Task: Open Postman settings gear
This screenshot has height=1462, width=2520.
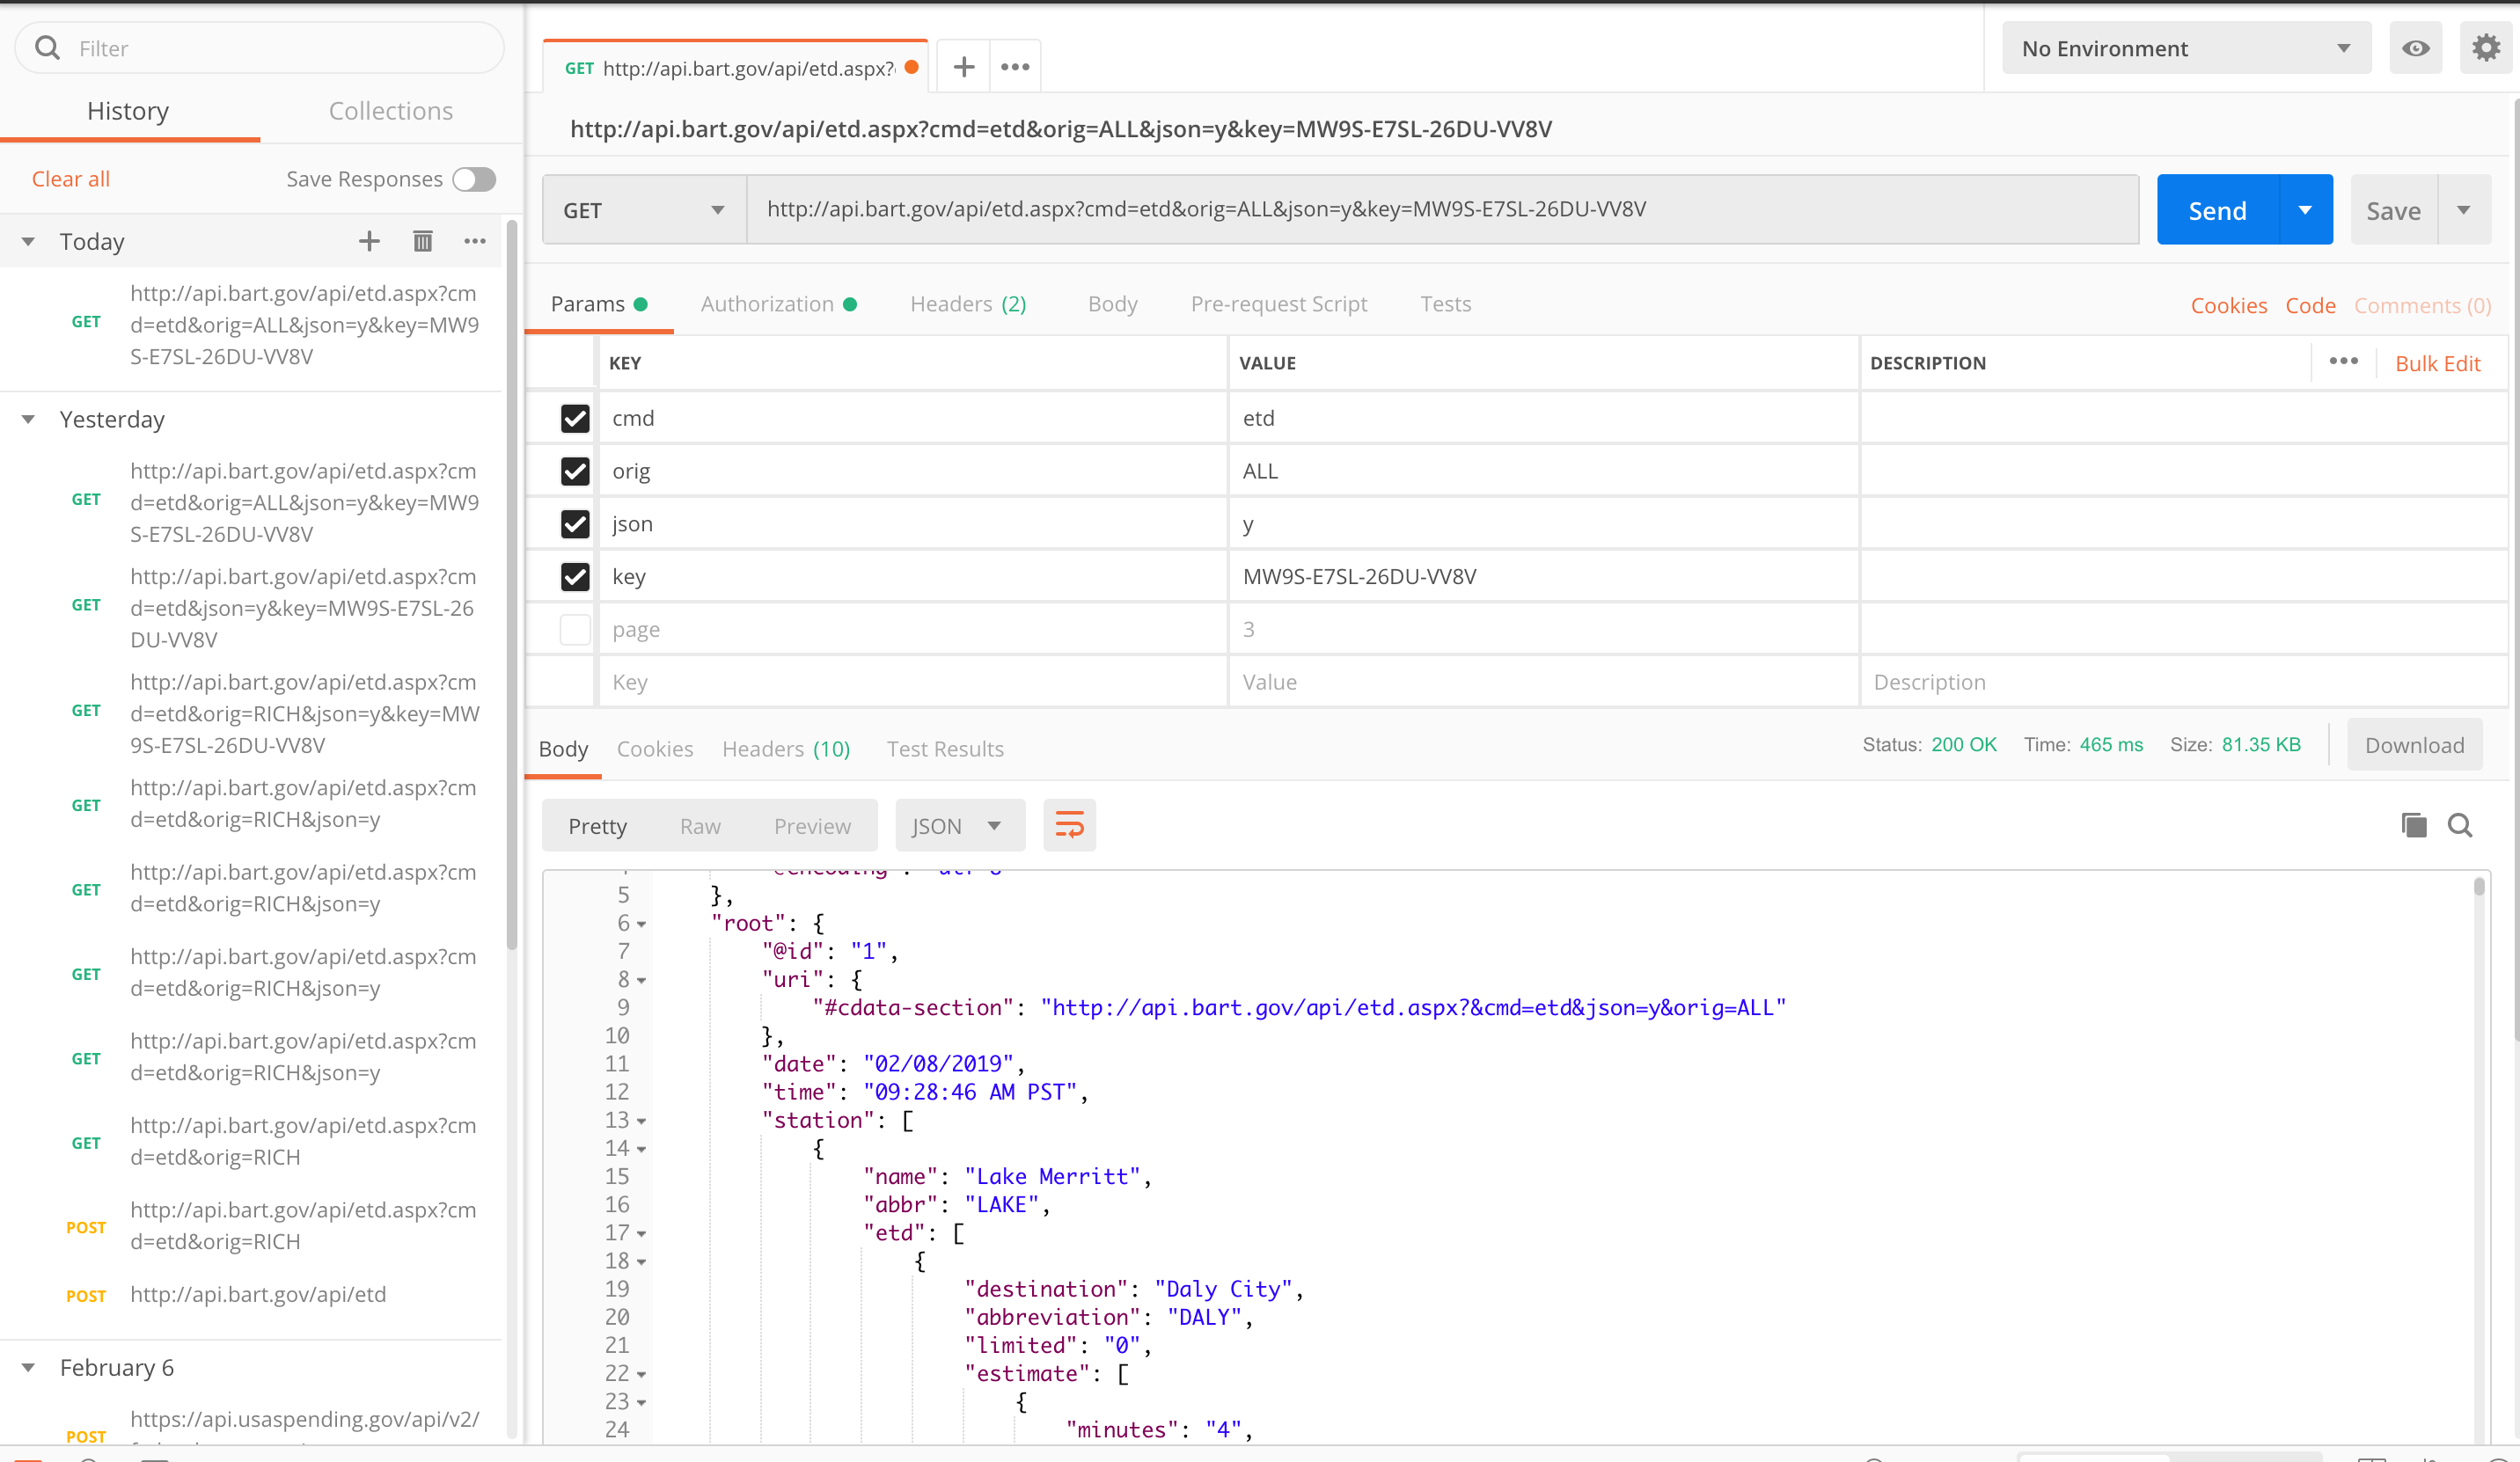Action: click(x=2487, y=47)
